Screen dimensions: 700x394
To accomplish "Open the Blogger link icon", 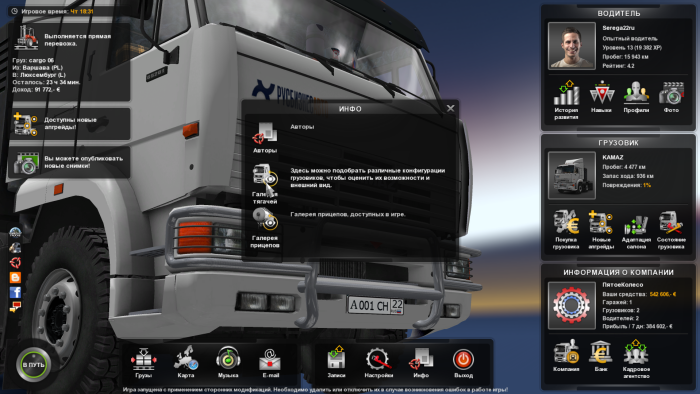I will pyautogui.click(x=15, y=277).
